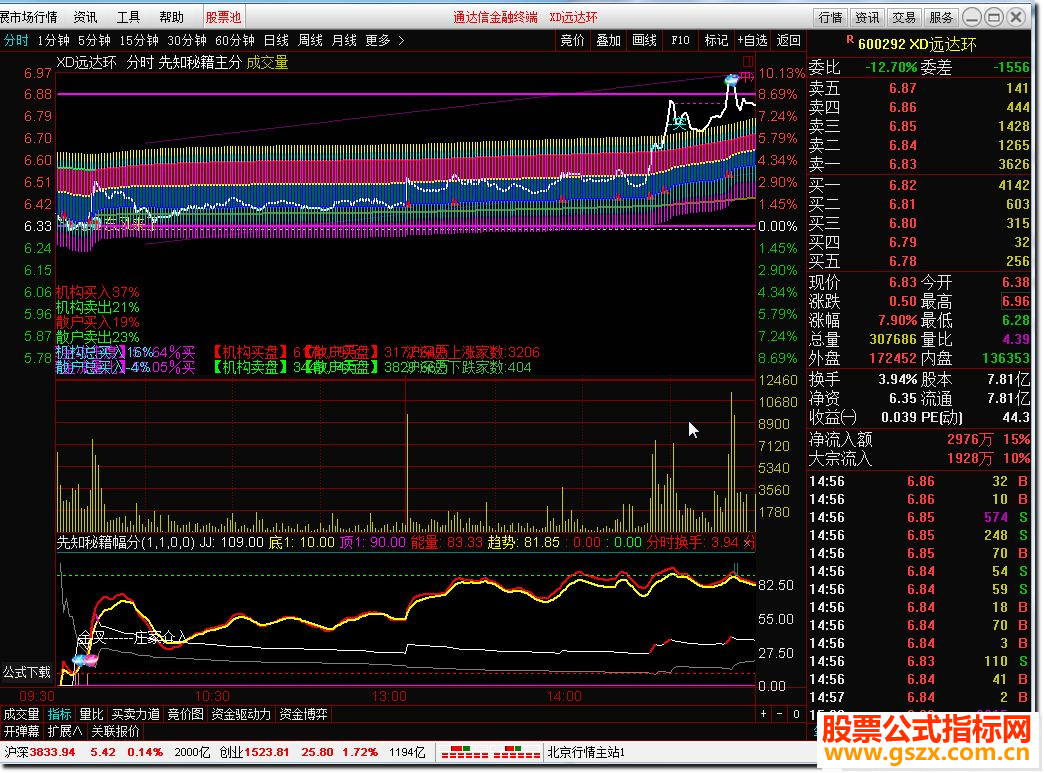This screenshot has width=1044, height=773.
Task: Select the 量比 bottom tab
Action: 91,714
